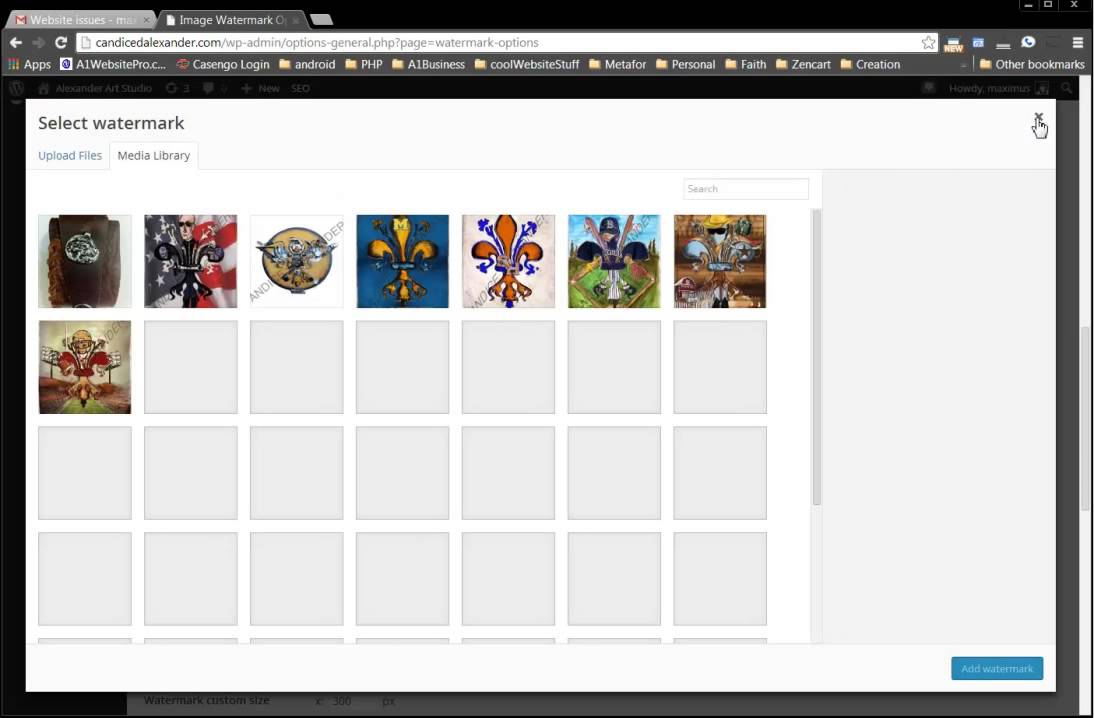Viewport: 1094px width, 718px height.
Task: Open the Metafor bookmarks folder
Action: [617, 64]
